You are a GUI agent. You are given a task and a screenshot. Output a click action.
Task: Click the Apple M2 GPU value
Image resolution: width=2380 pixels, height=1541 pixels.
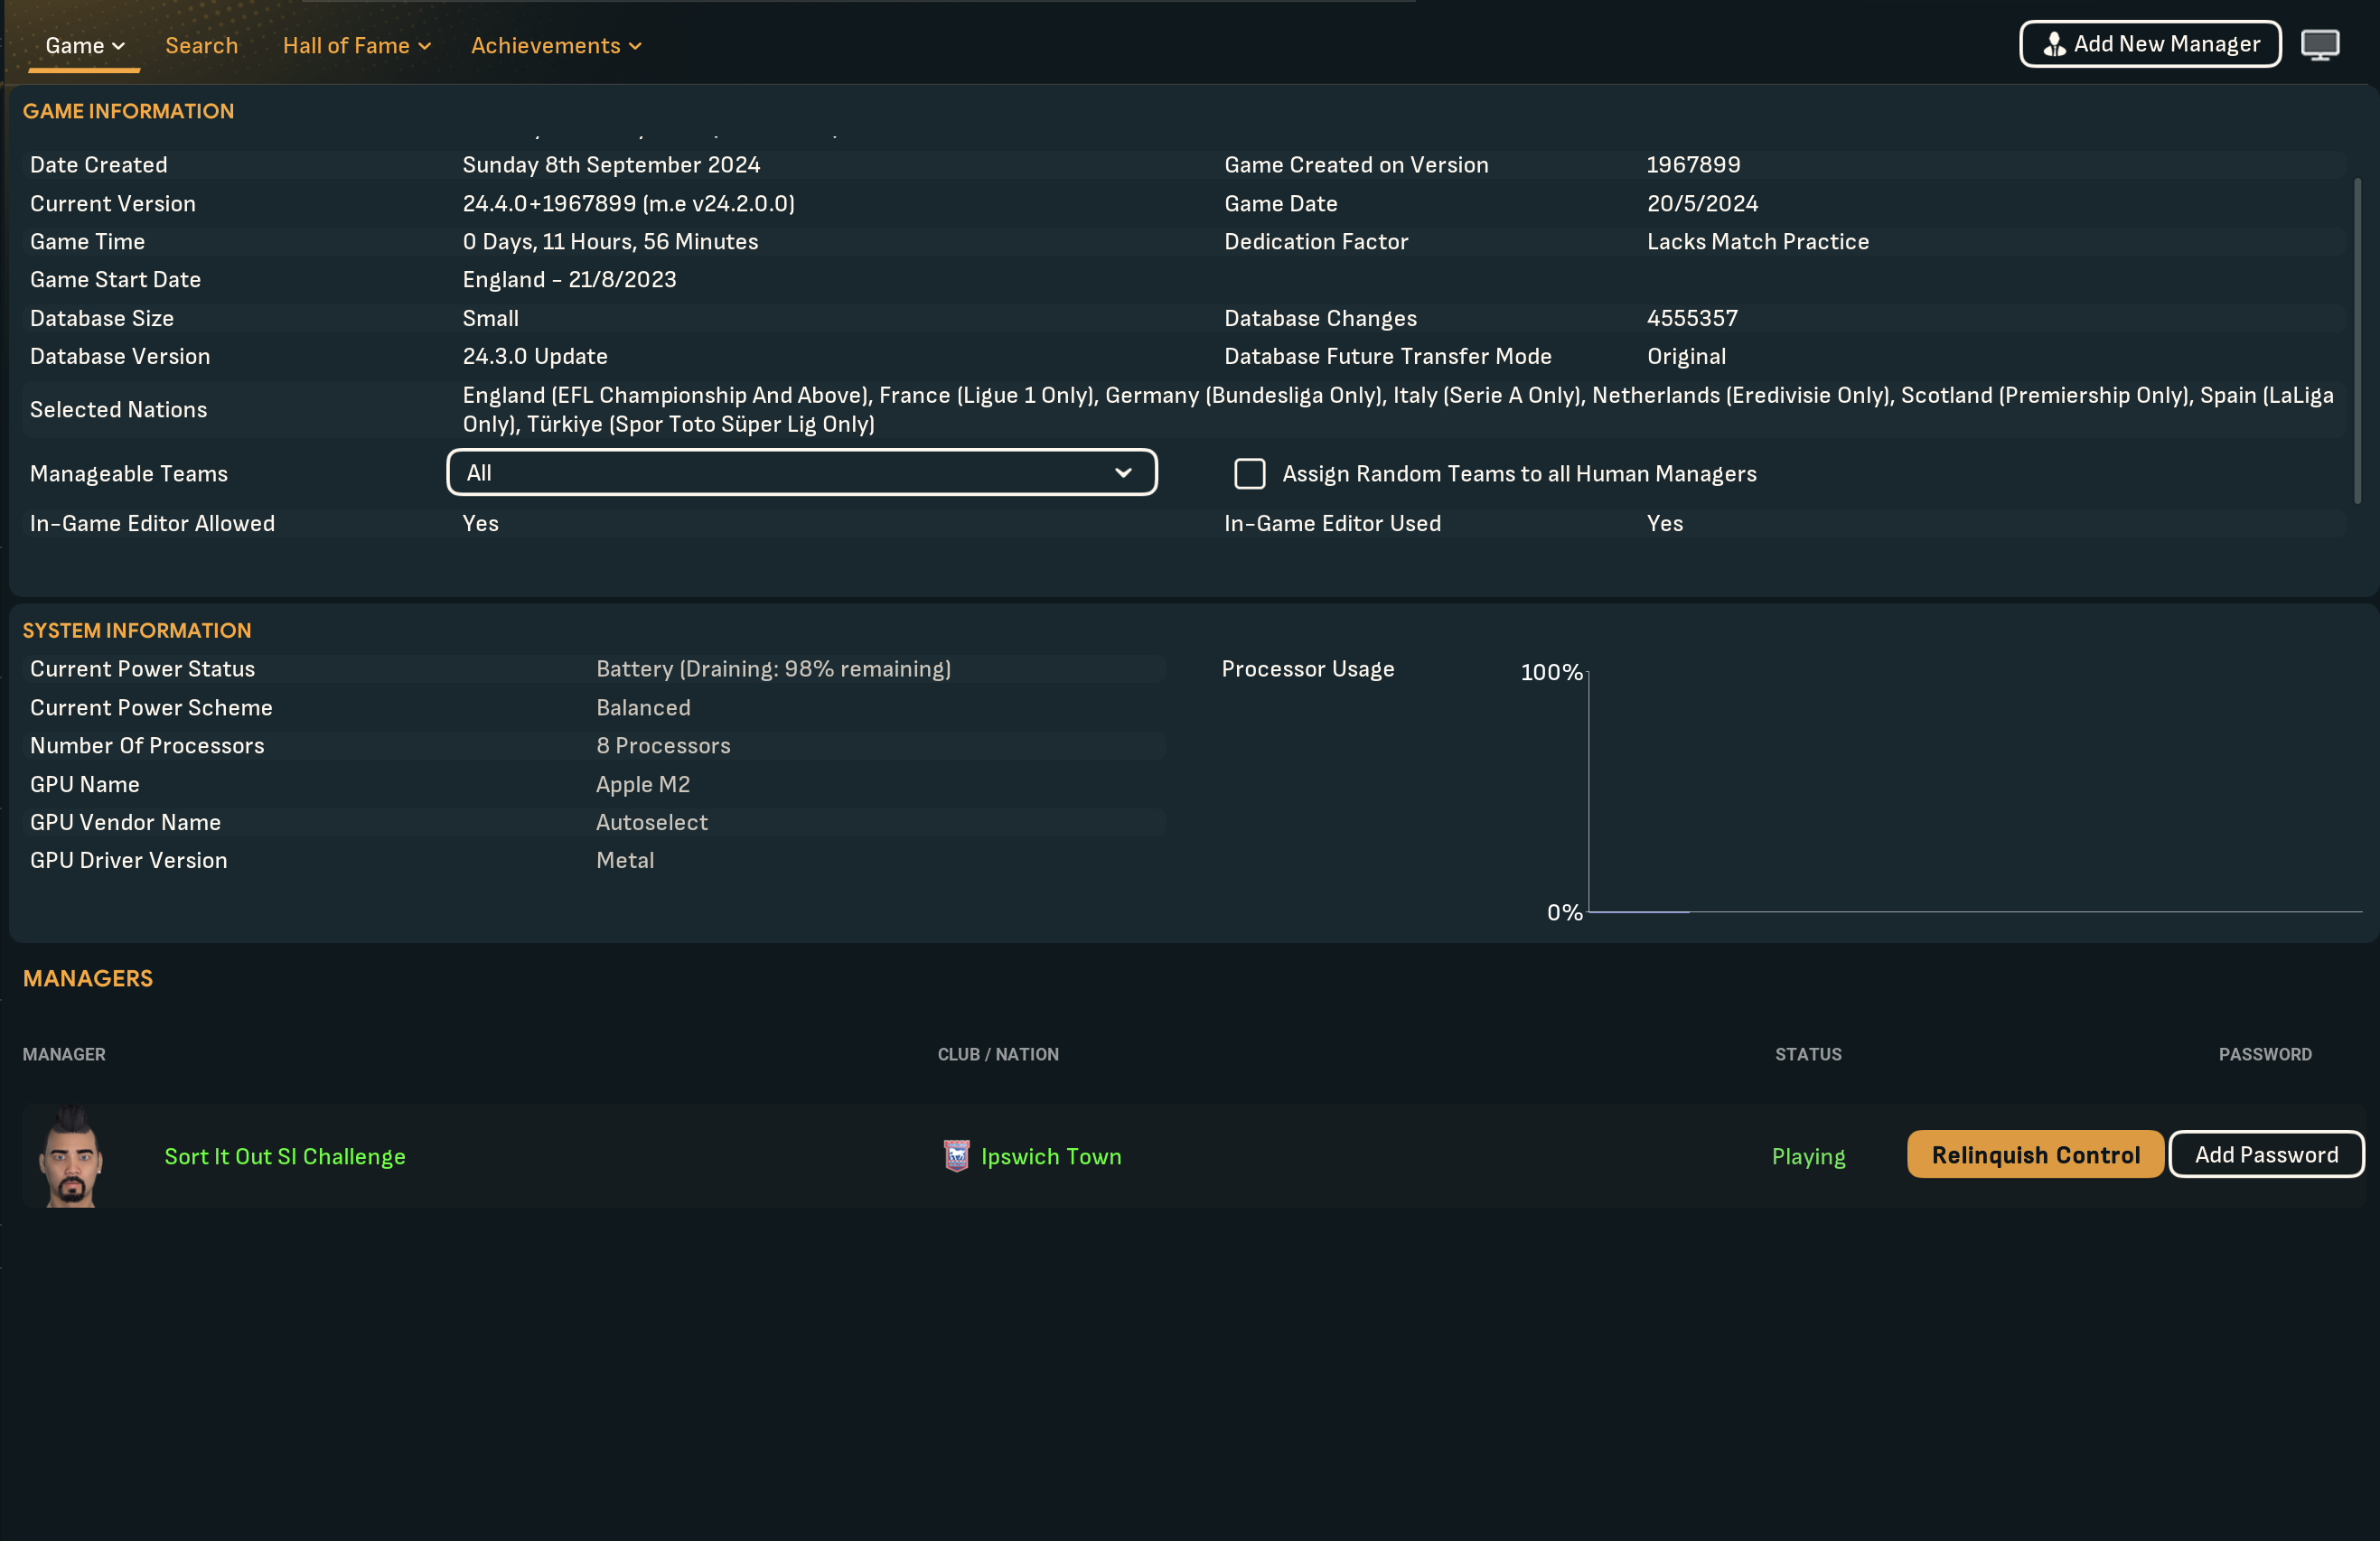[x=643, y=784]
